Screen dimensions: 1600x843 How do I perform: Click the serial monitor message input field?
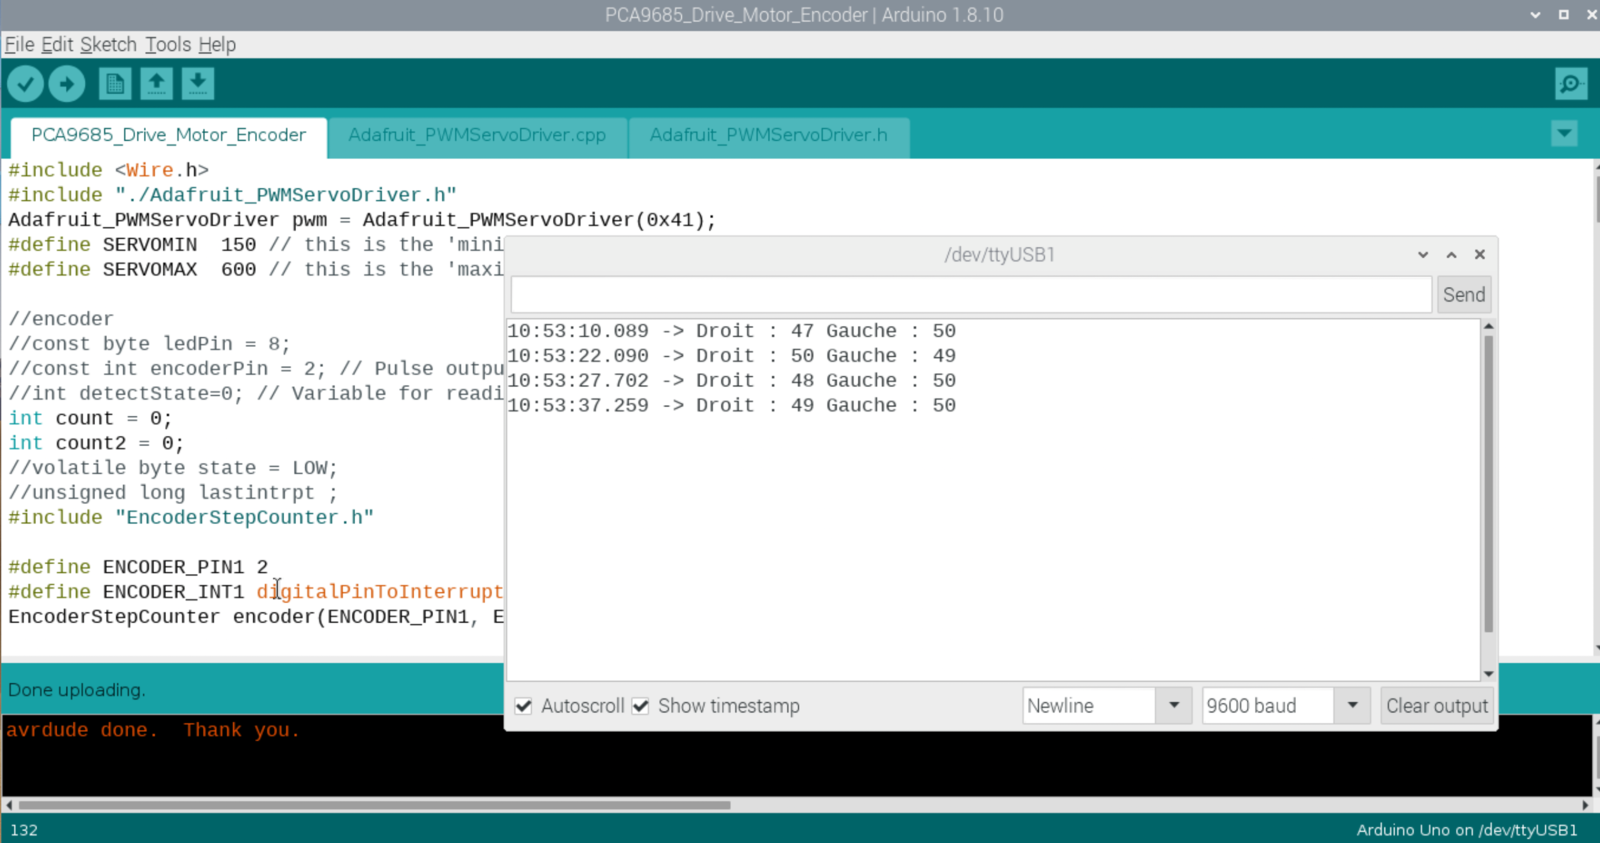tap(970, 295)
